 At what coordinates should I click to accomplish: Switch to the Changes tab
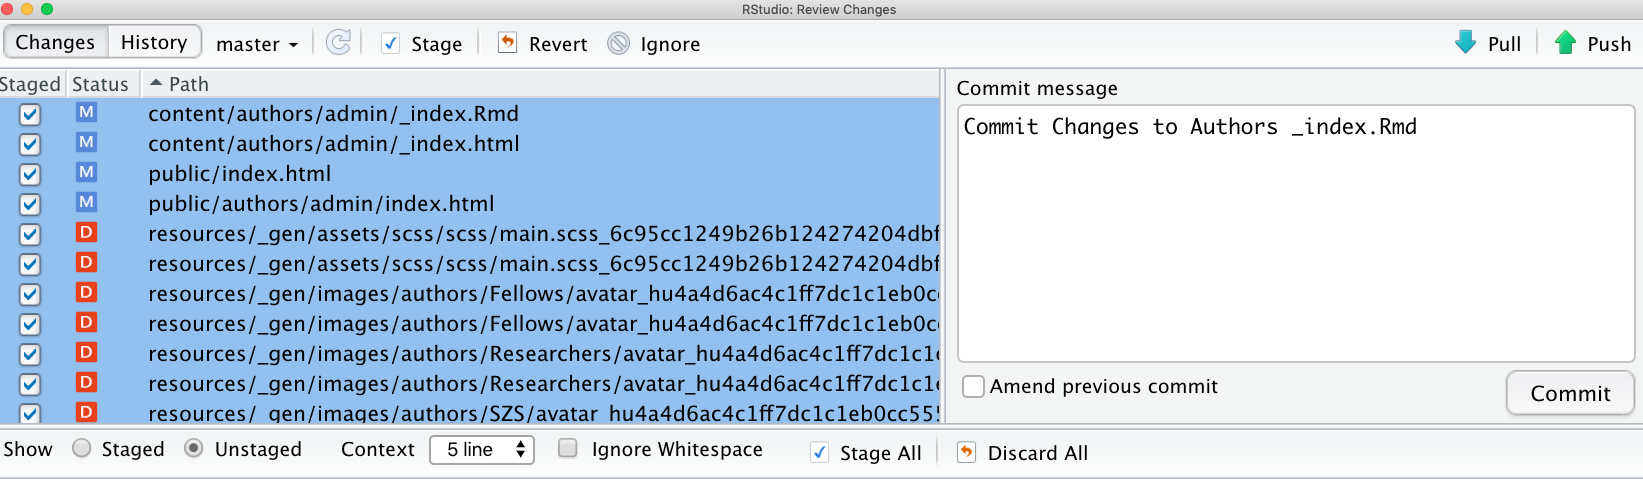55,42
